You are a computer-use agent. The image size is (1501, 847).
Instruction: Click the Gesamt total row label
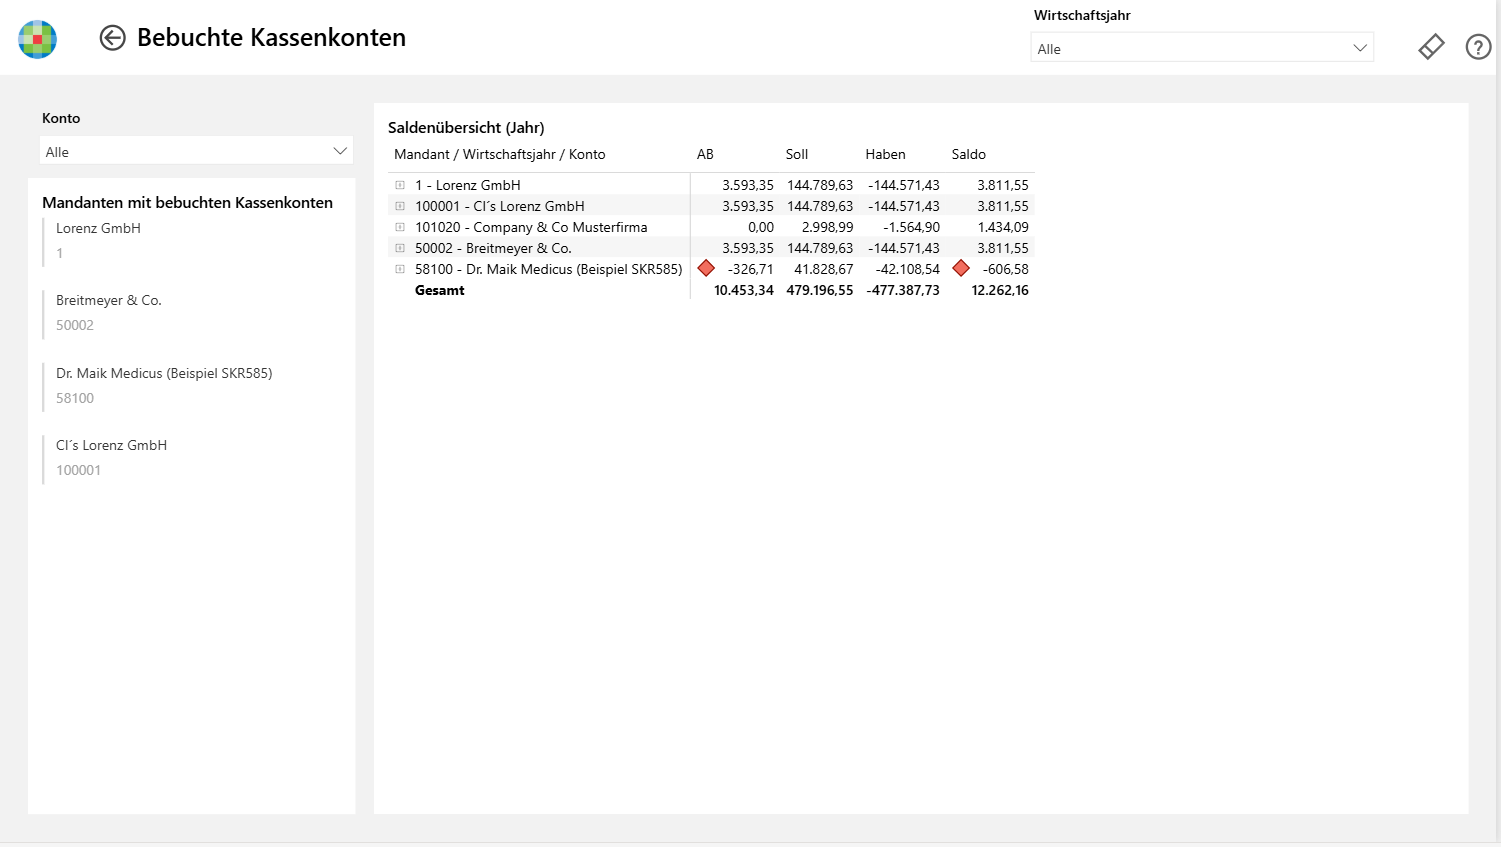(440, 290)
